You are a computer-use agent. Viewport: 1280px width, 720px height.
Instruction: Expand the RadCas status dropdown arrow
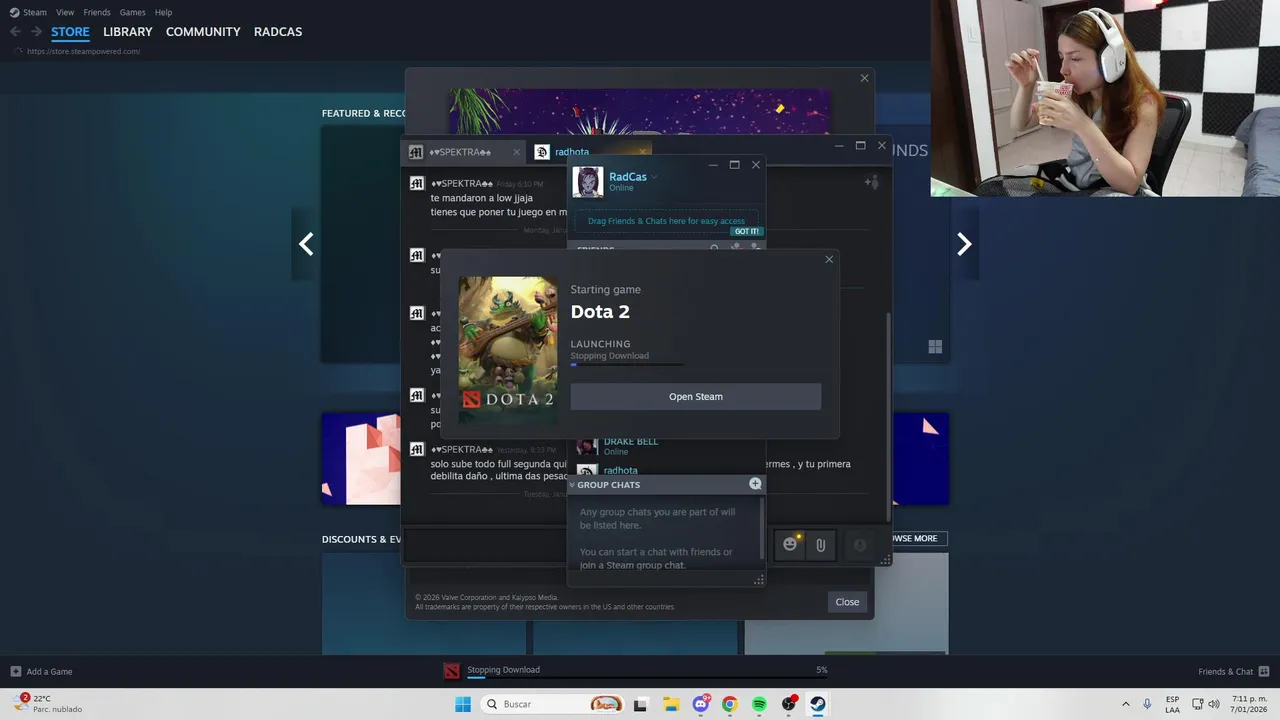(654, 177)
